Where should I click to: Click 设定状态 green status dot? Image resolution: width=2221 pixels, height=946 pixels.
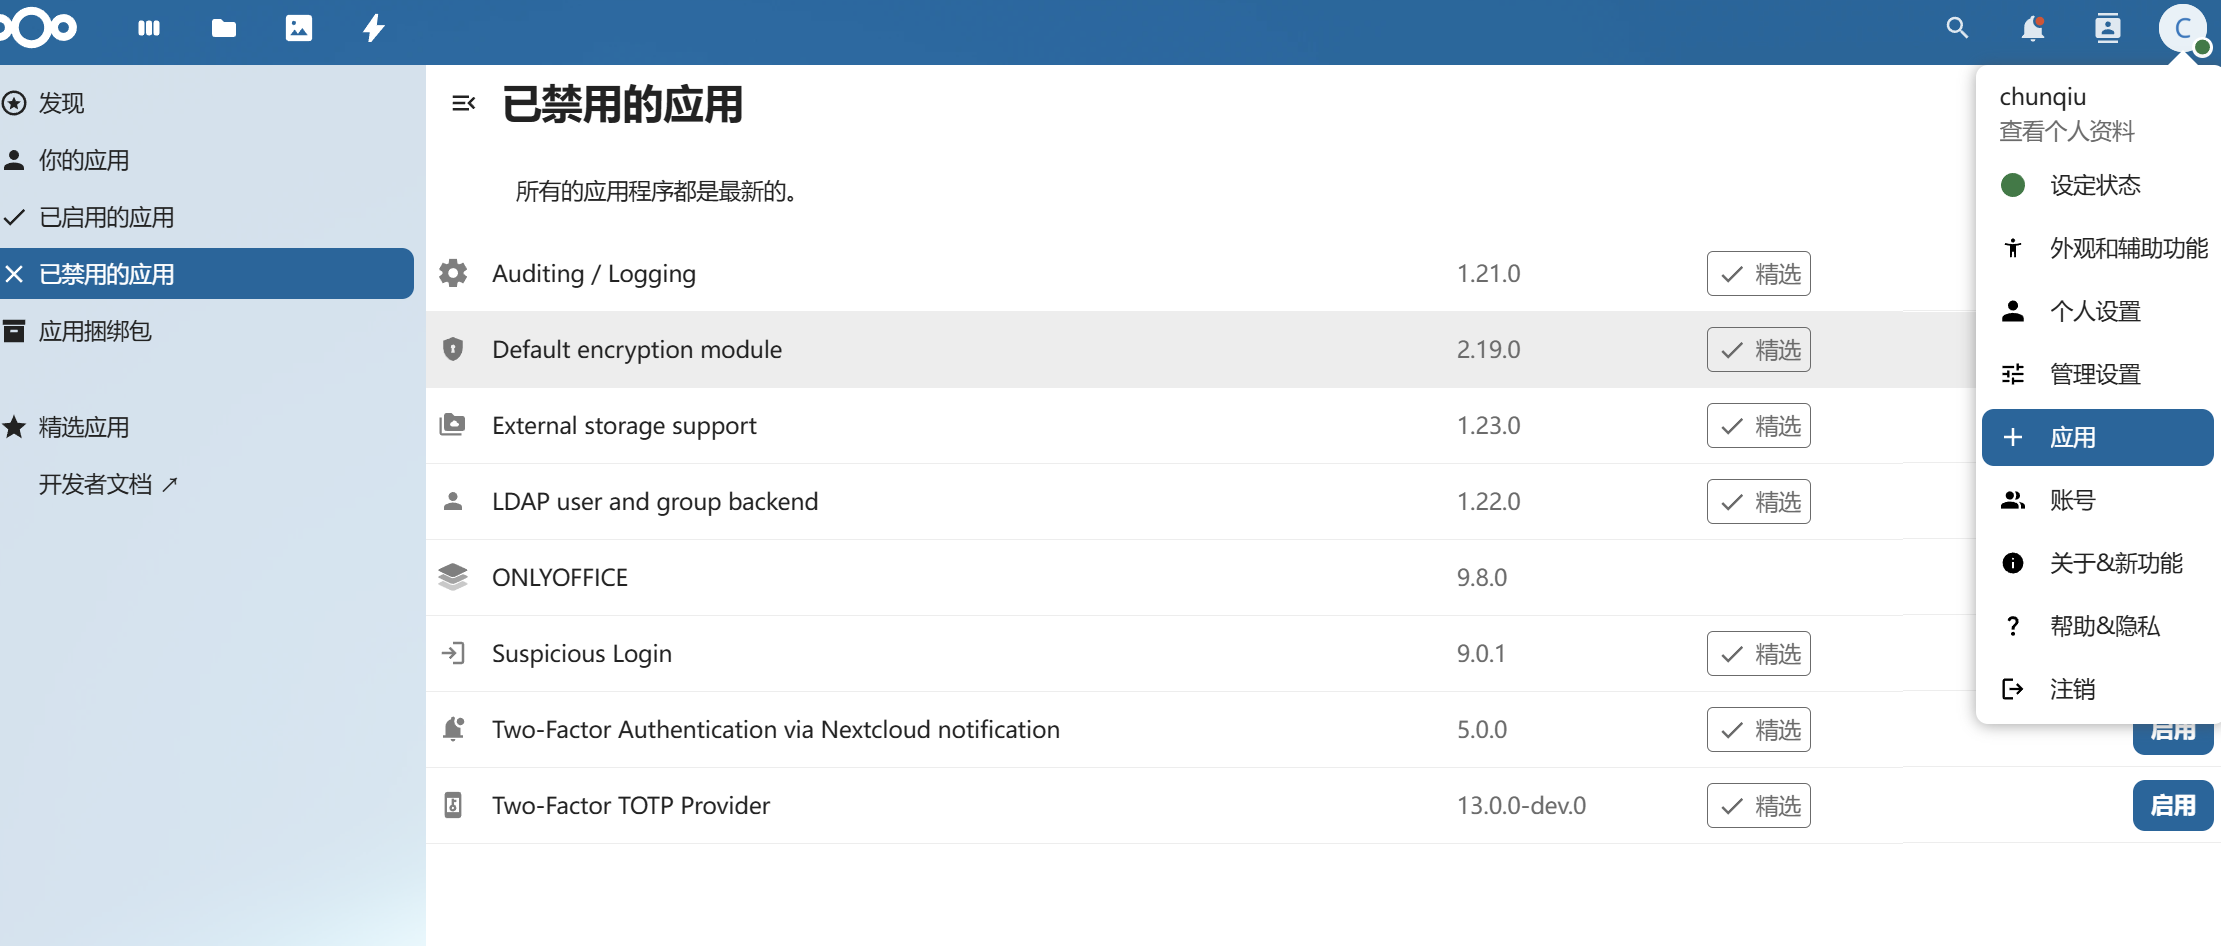2012,184
